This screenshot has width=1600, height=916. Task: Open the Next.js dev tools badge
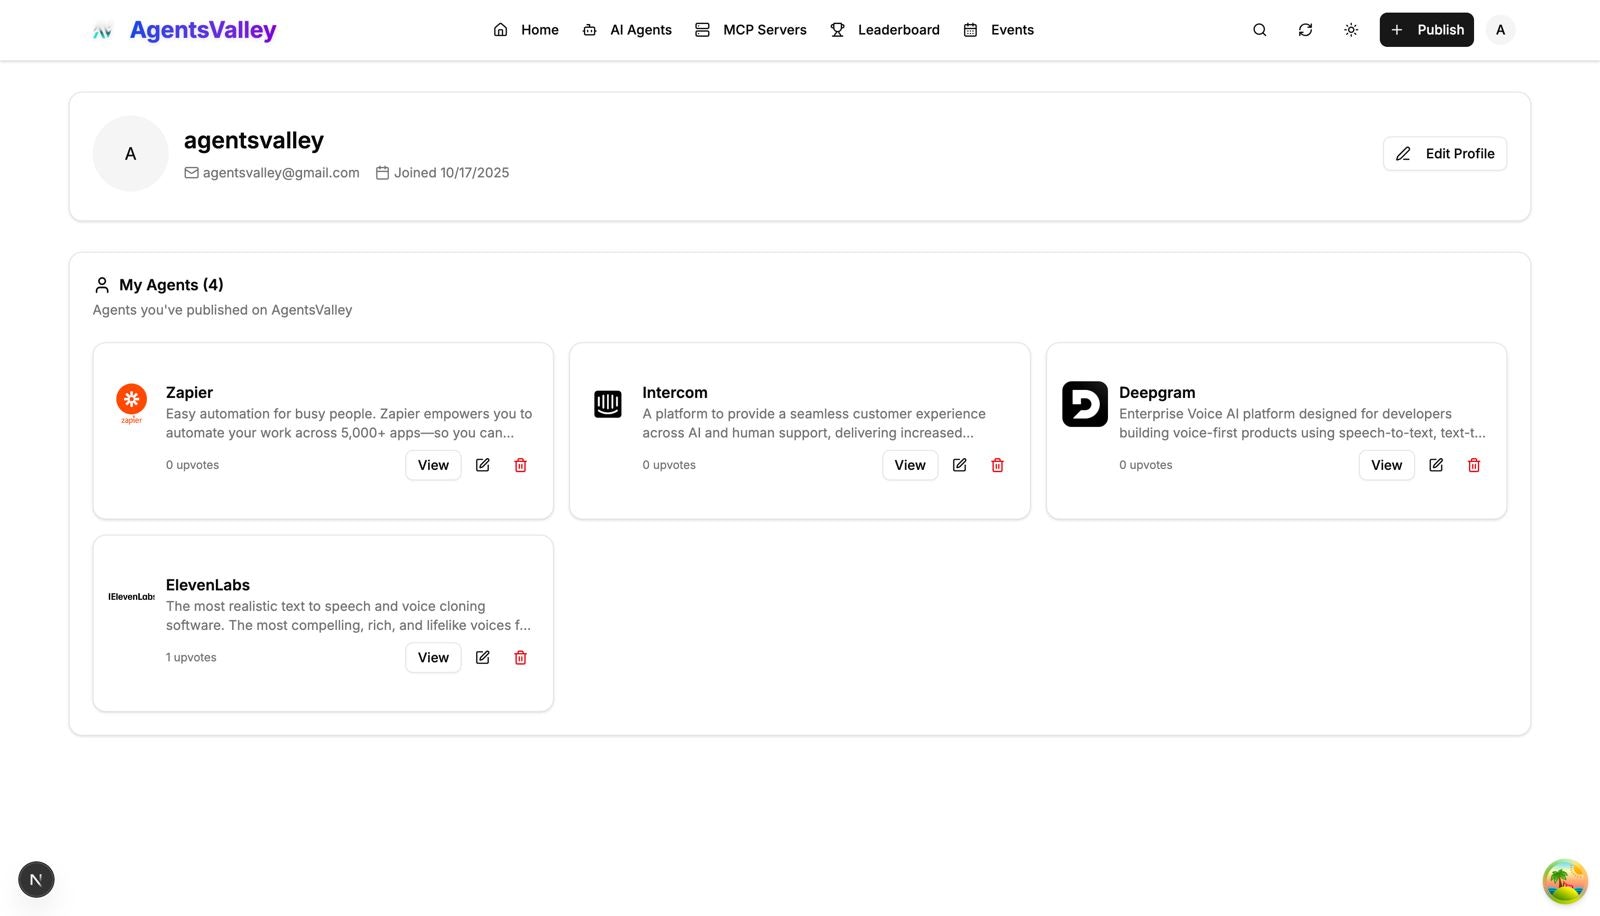pos(36,880)
